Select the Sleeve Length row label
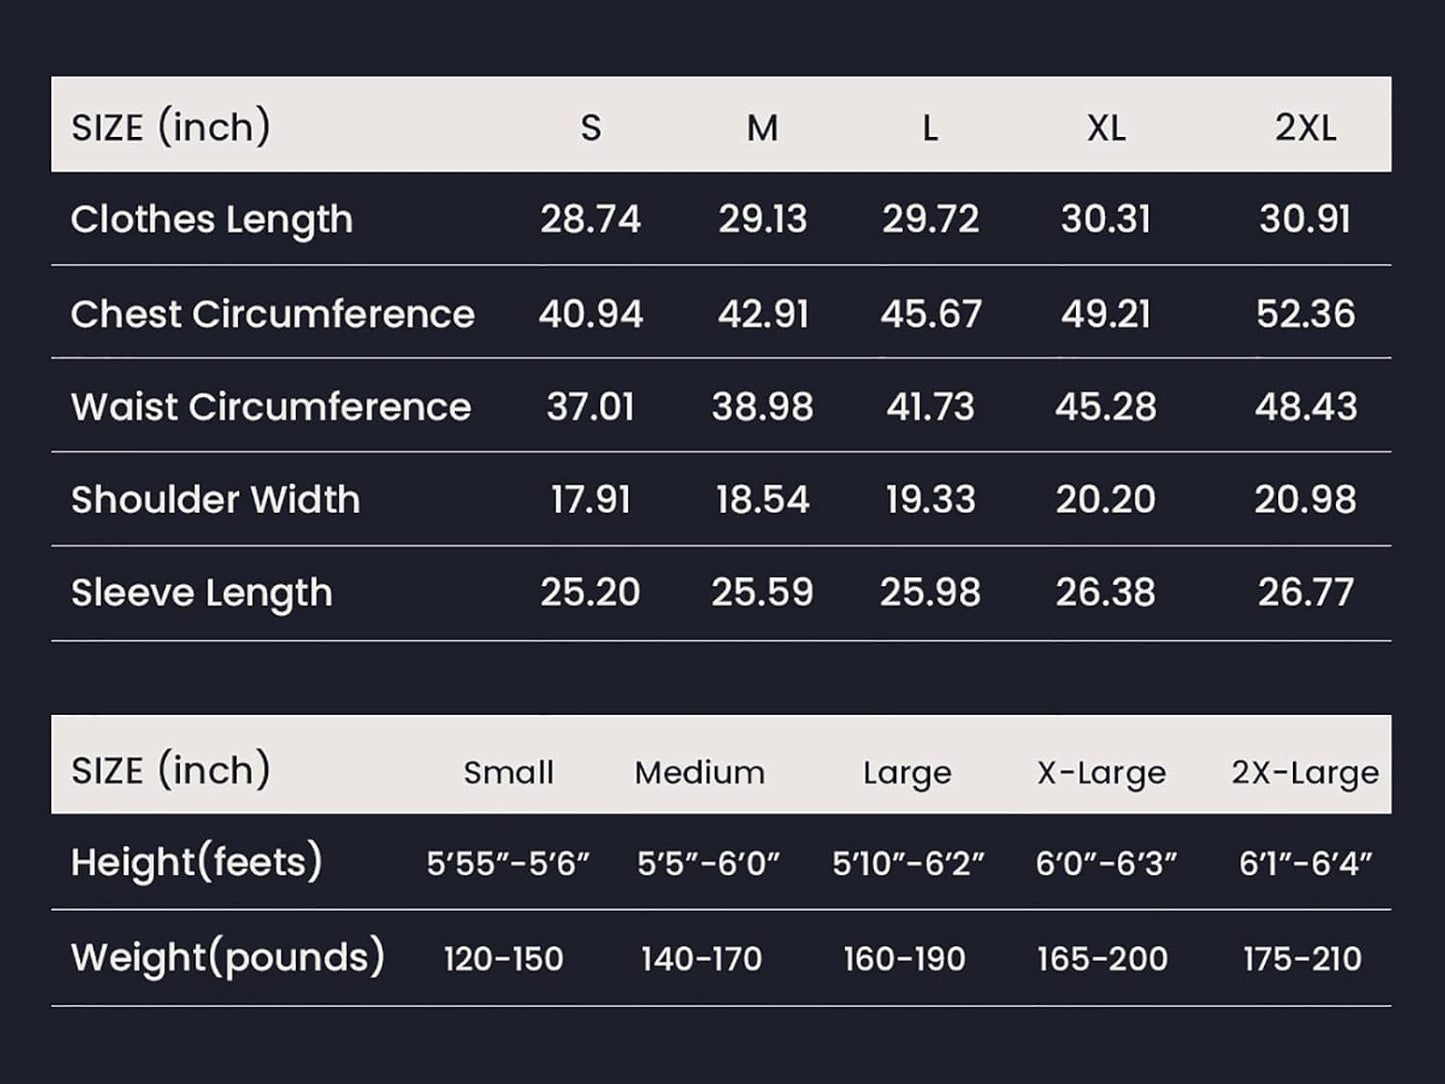 pos(202,593)
